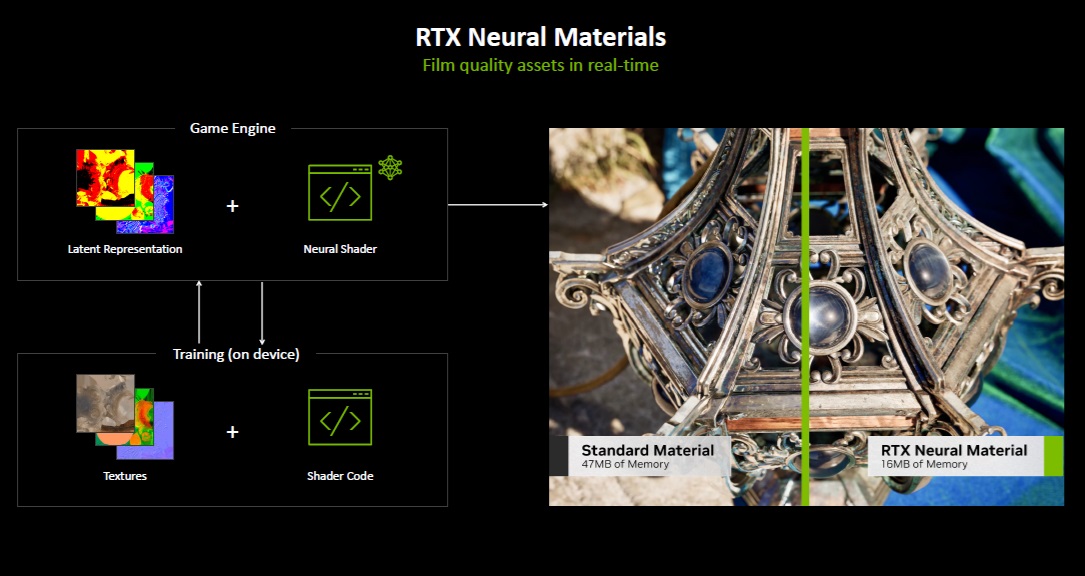Select the Textures image stack
Viewport: 1085px width, 576px height.
tap(125, 417)
